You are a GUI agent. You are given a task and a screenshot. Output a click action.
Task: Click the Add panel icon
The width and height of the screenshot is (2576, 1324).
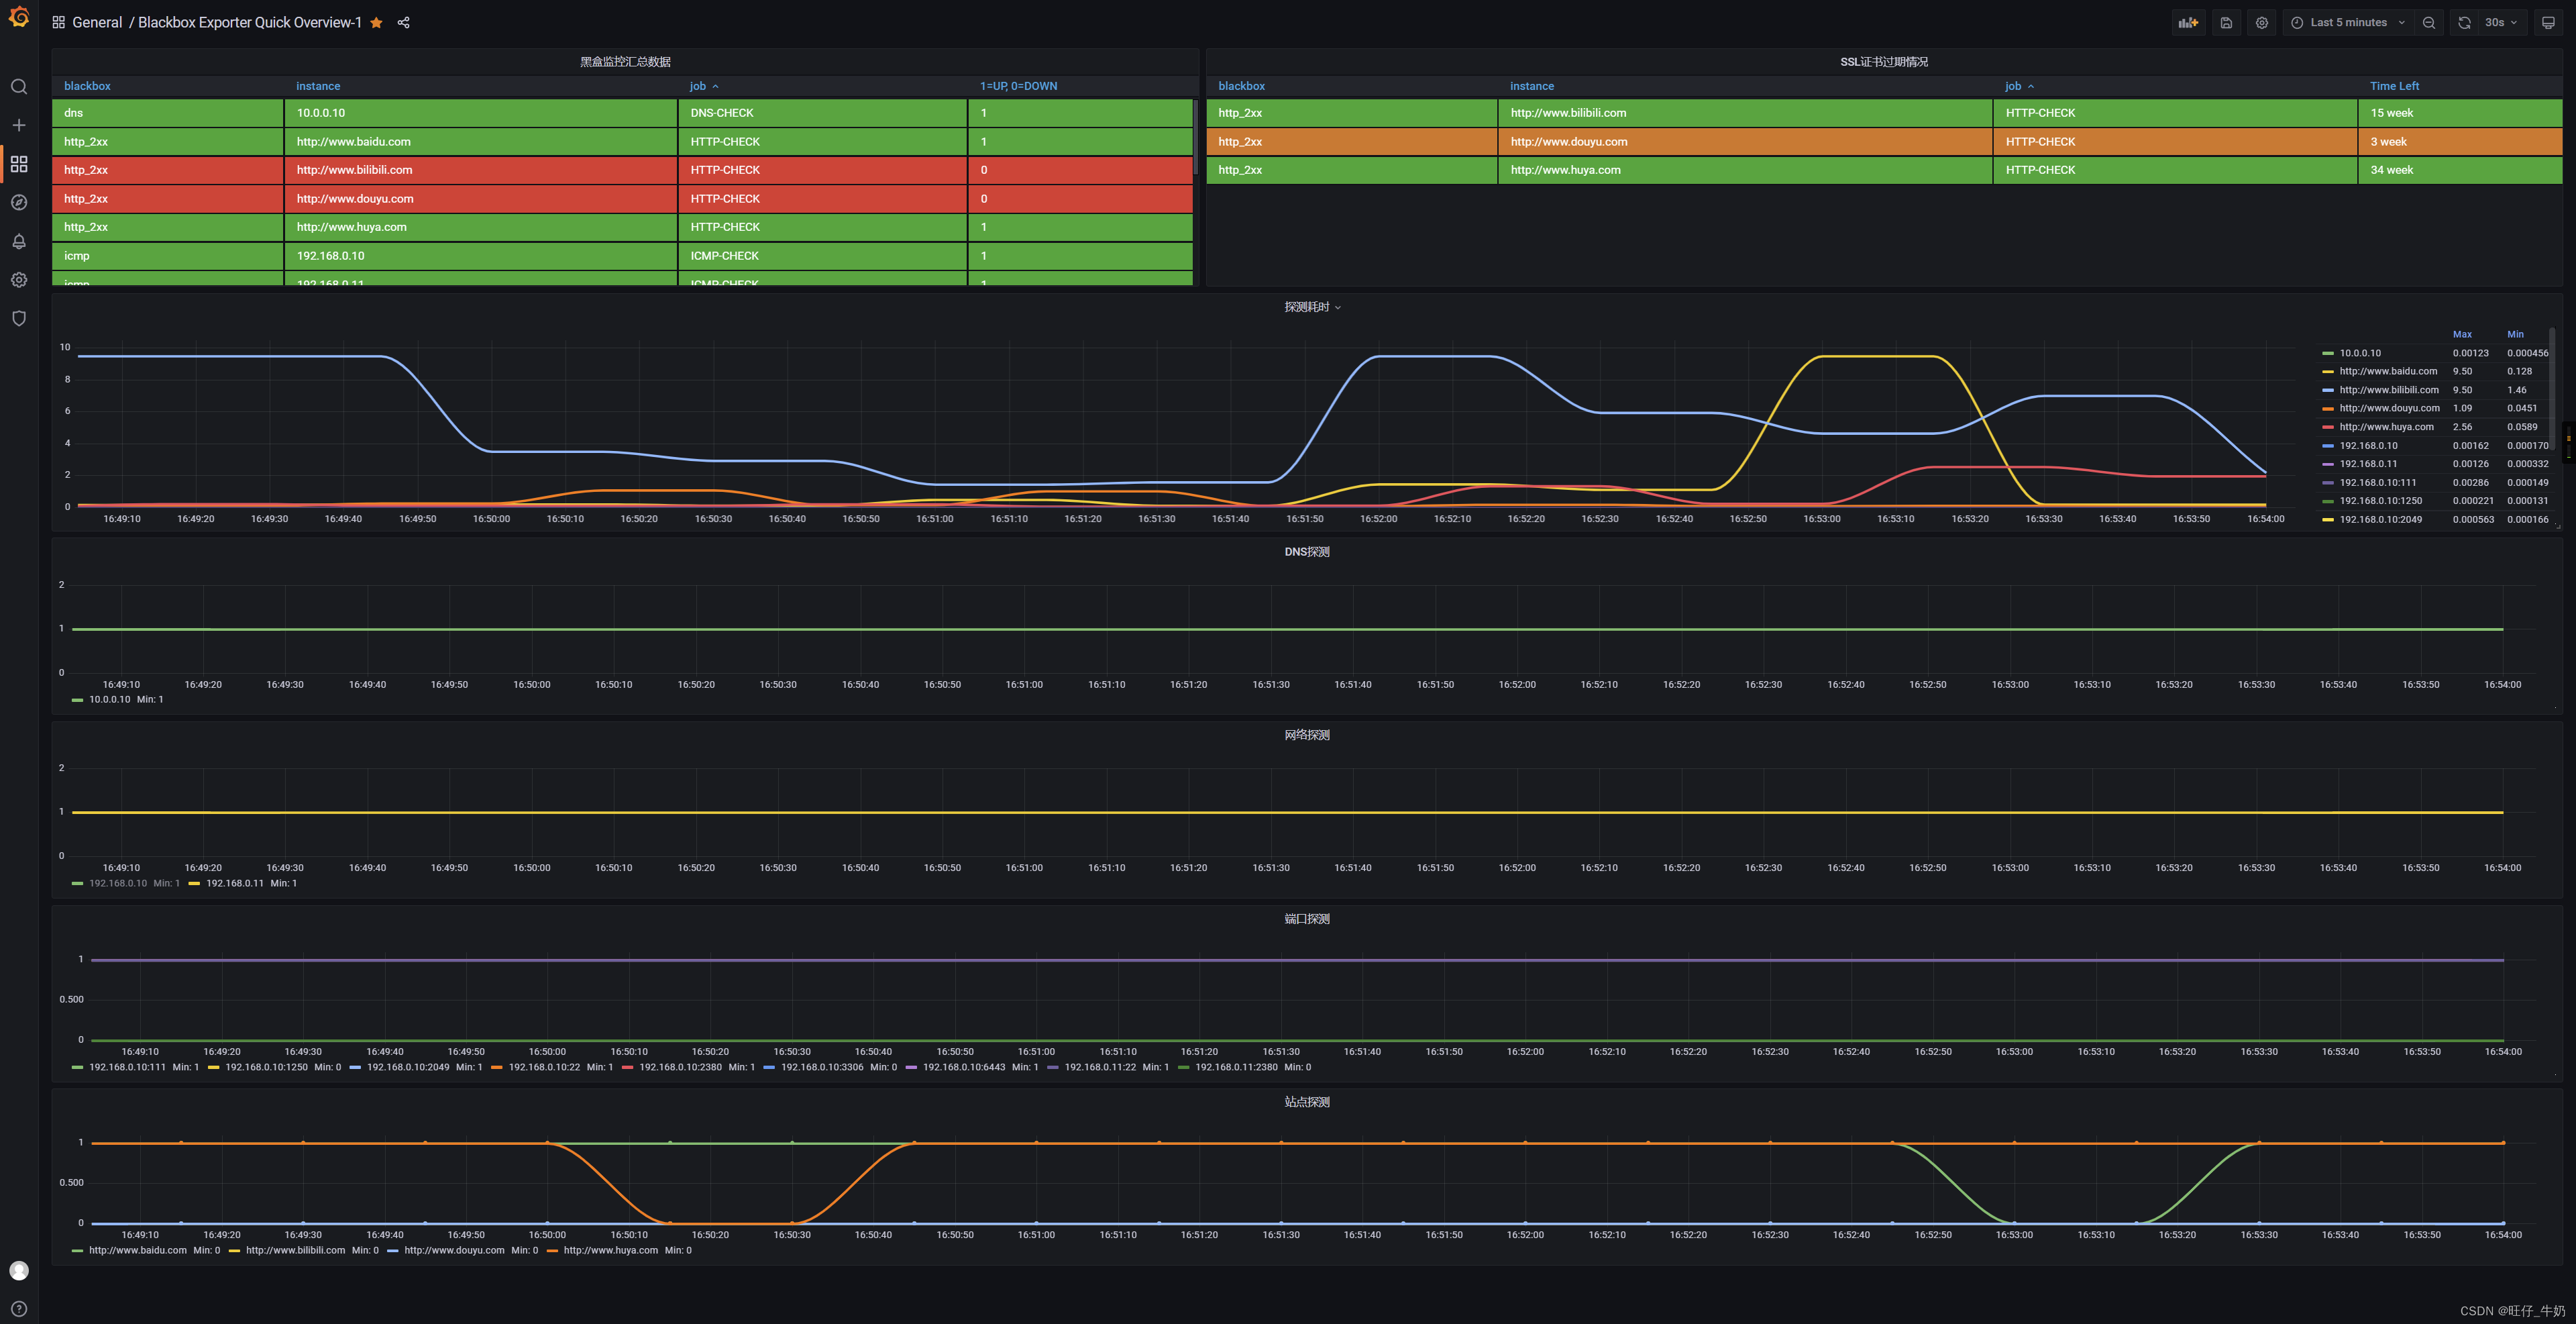(x=2189, y=23)
